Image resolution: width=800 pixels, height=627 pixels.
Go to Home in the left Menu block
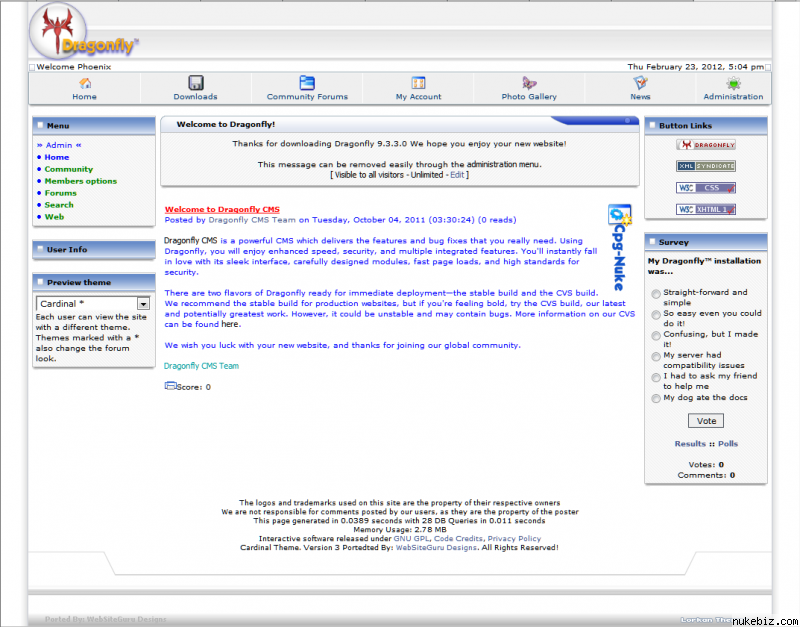pos(57,157)
